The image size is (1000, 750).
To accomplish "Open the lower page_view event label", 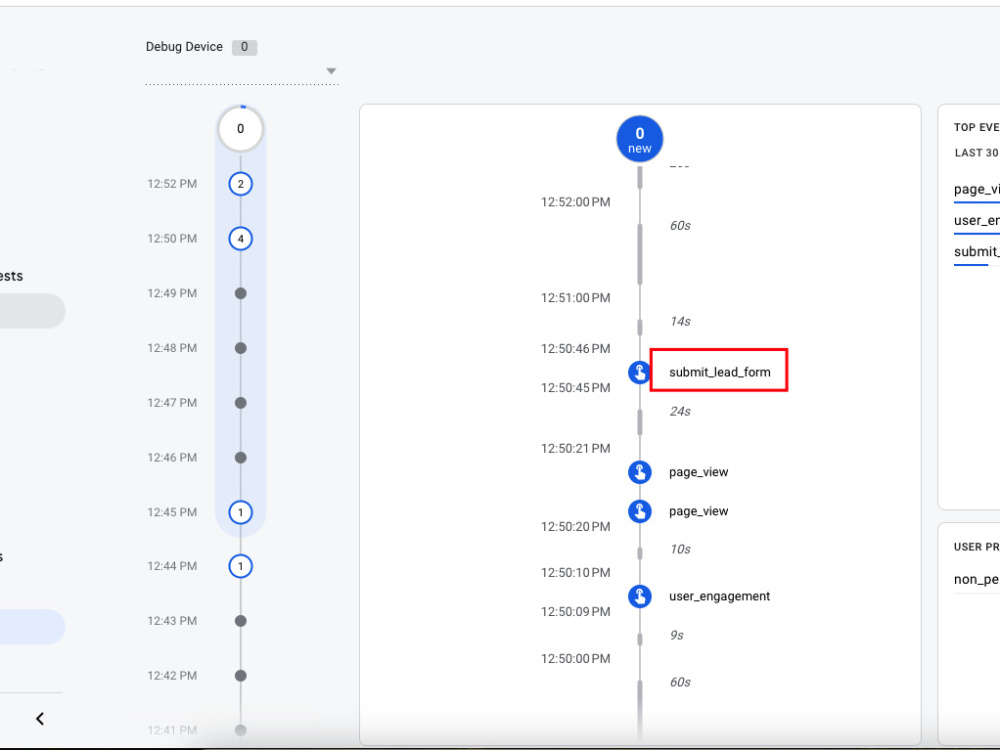I will (698, 511).
